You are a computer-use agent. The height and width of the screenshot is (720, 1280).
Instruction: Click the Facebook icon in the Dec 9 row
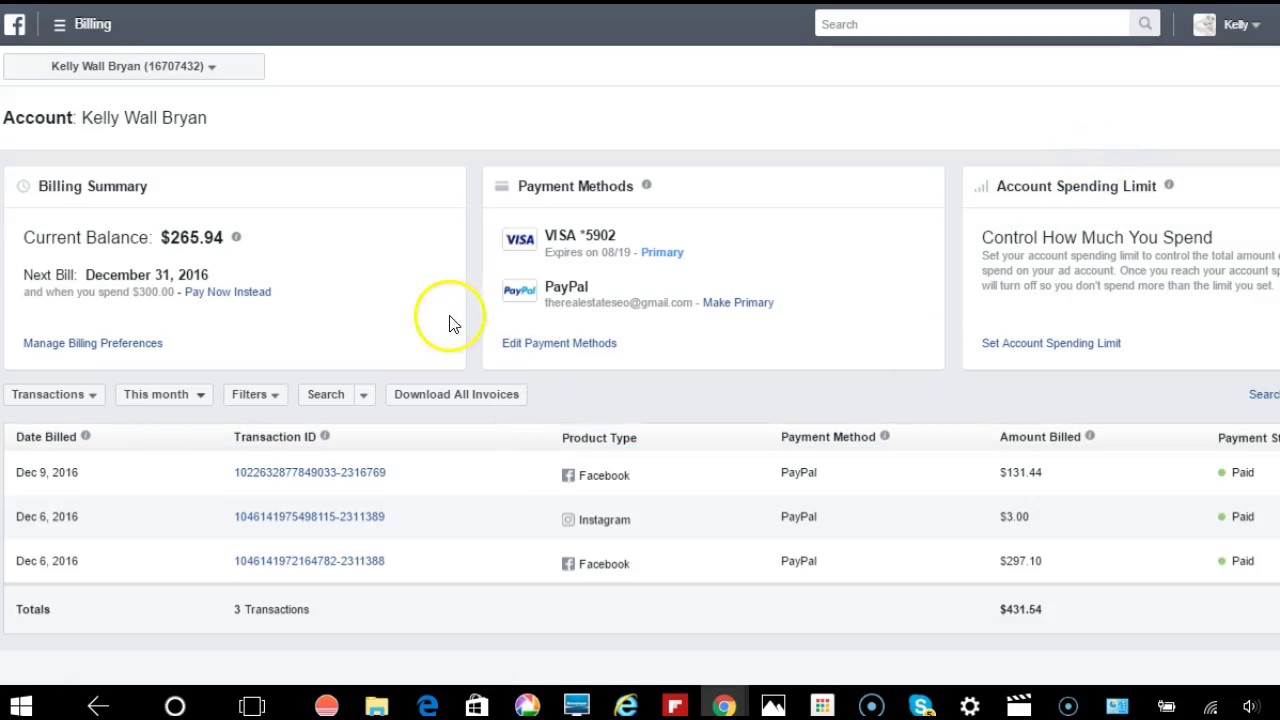click(x=568, y=475)
